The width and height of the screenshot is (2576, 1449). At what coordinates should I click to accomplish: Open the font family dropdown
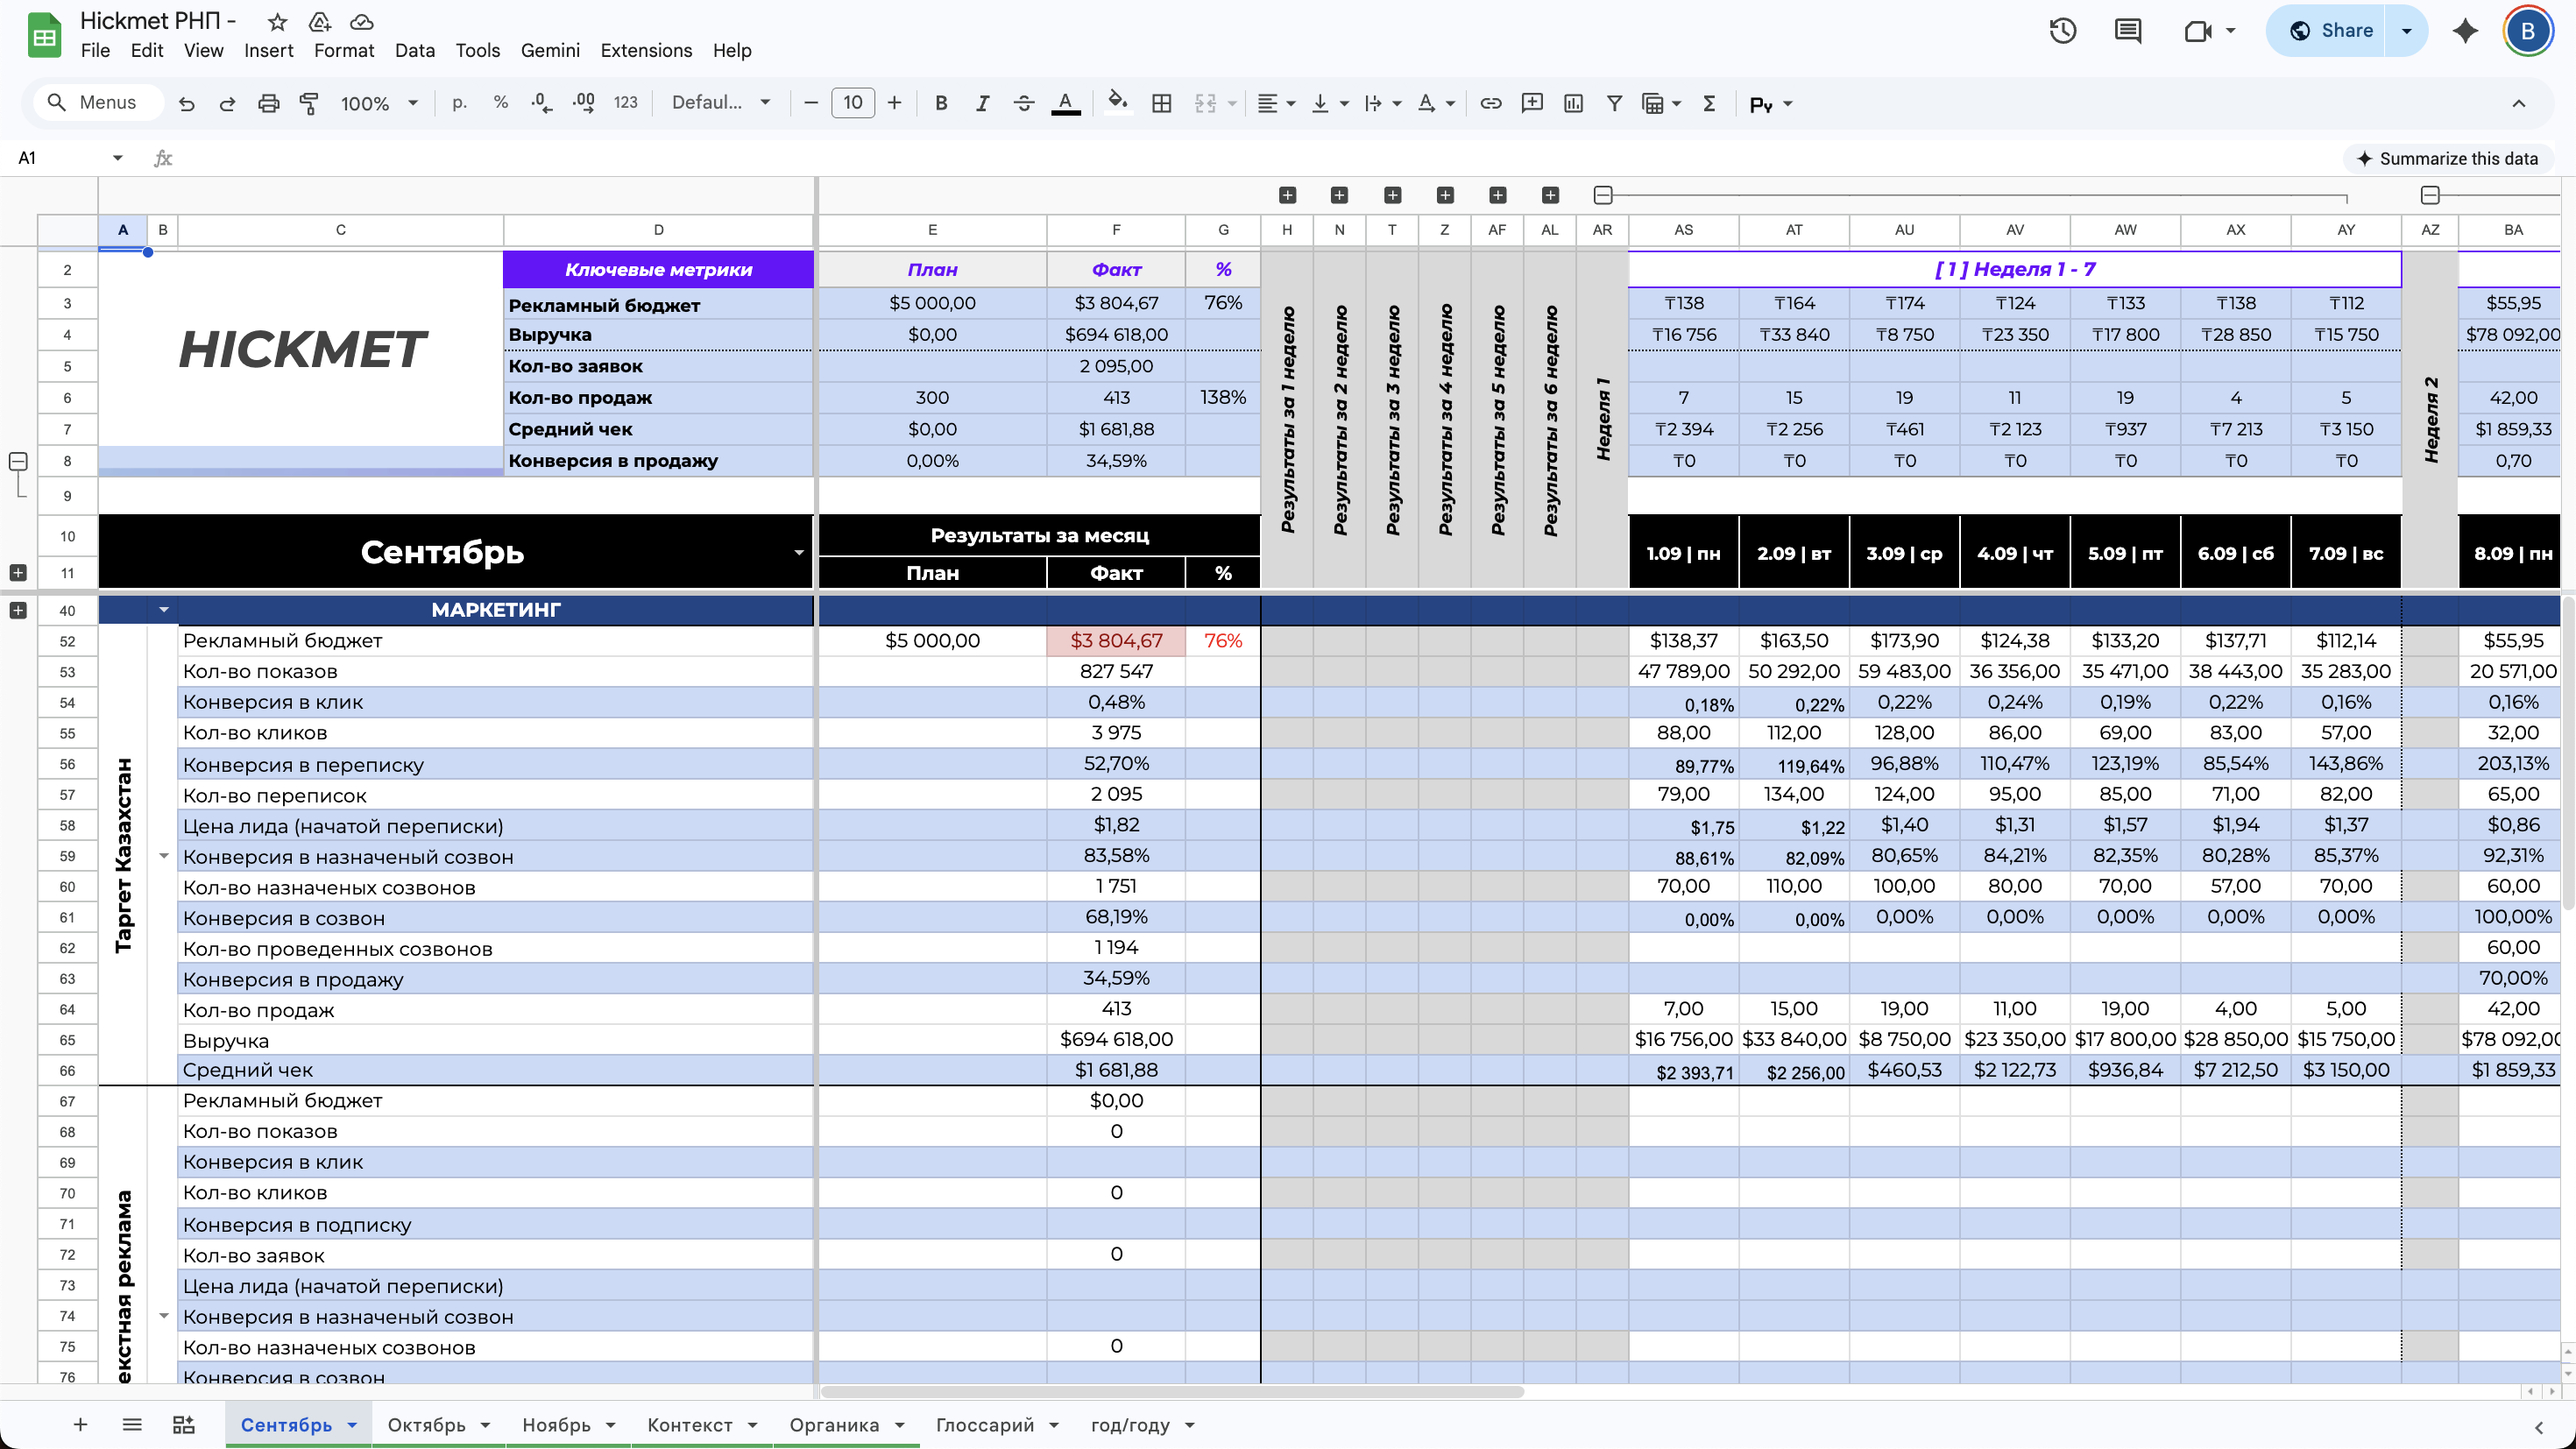pos(721,103)
